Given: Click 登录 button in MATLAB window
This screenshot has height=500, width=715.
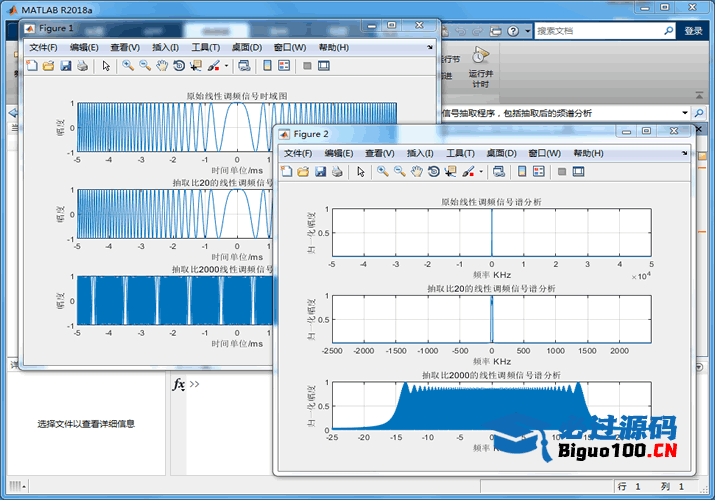Looking at the screenshot, I should [693, 31].
